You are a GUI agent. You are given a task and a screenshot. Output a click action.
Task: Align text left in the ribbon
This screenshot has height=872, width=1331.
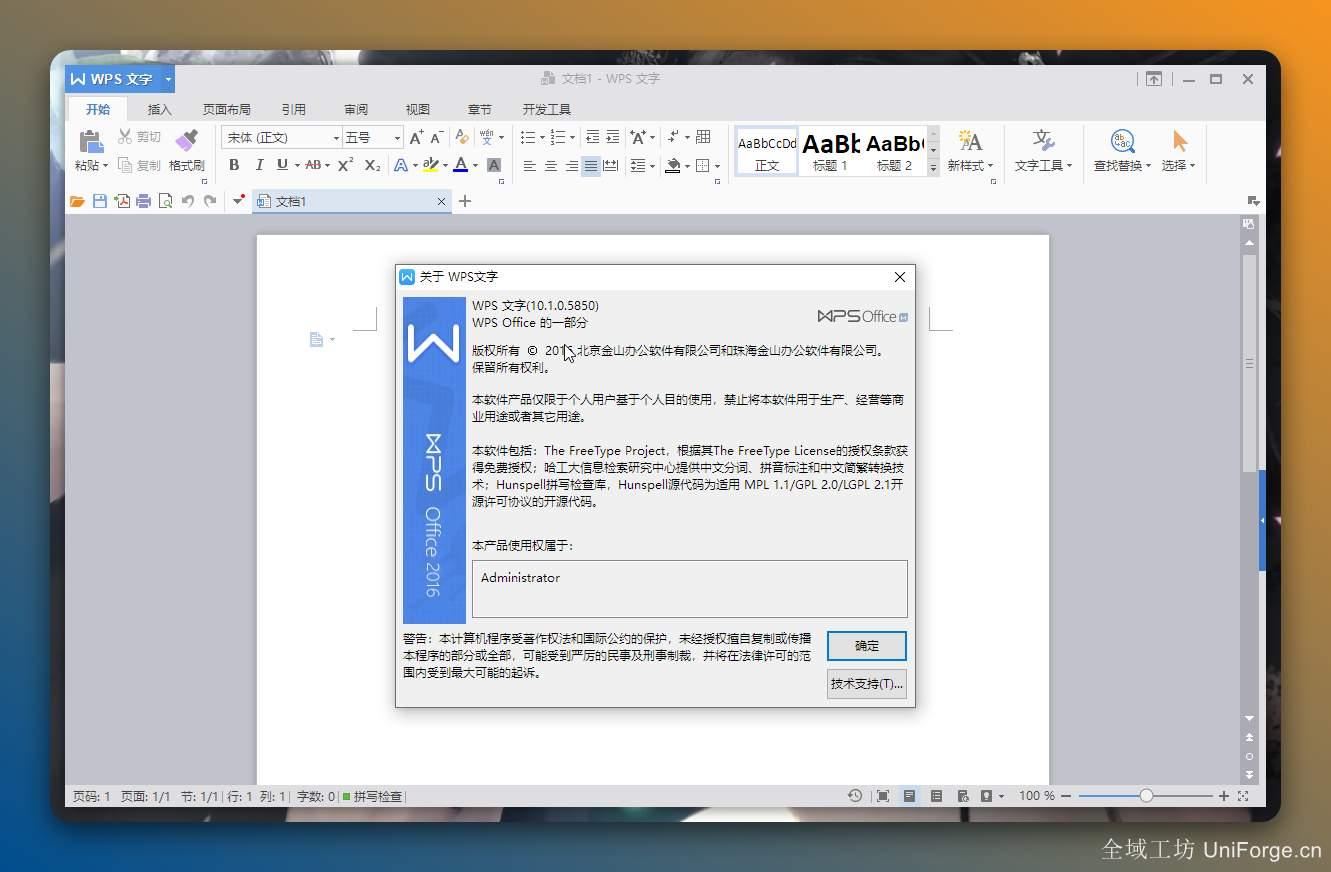point(530,166)
